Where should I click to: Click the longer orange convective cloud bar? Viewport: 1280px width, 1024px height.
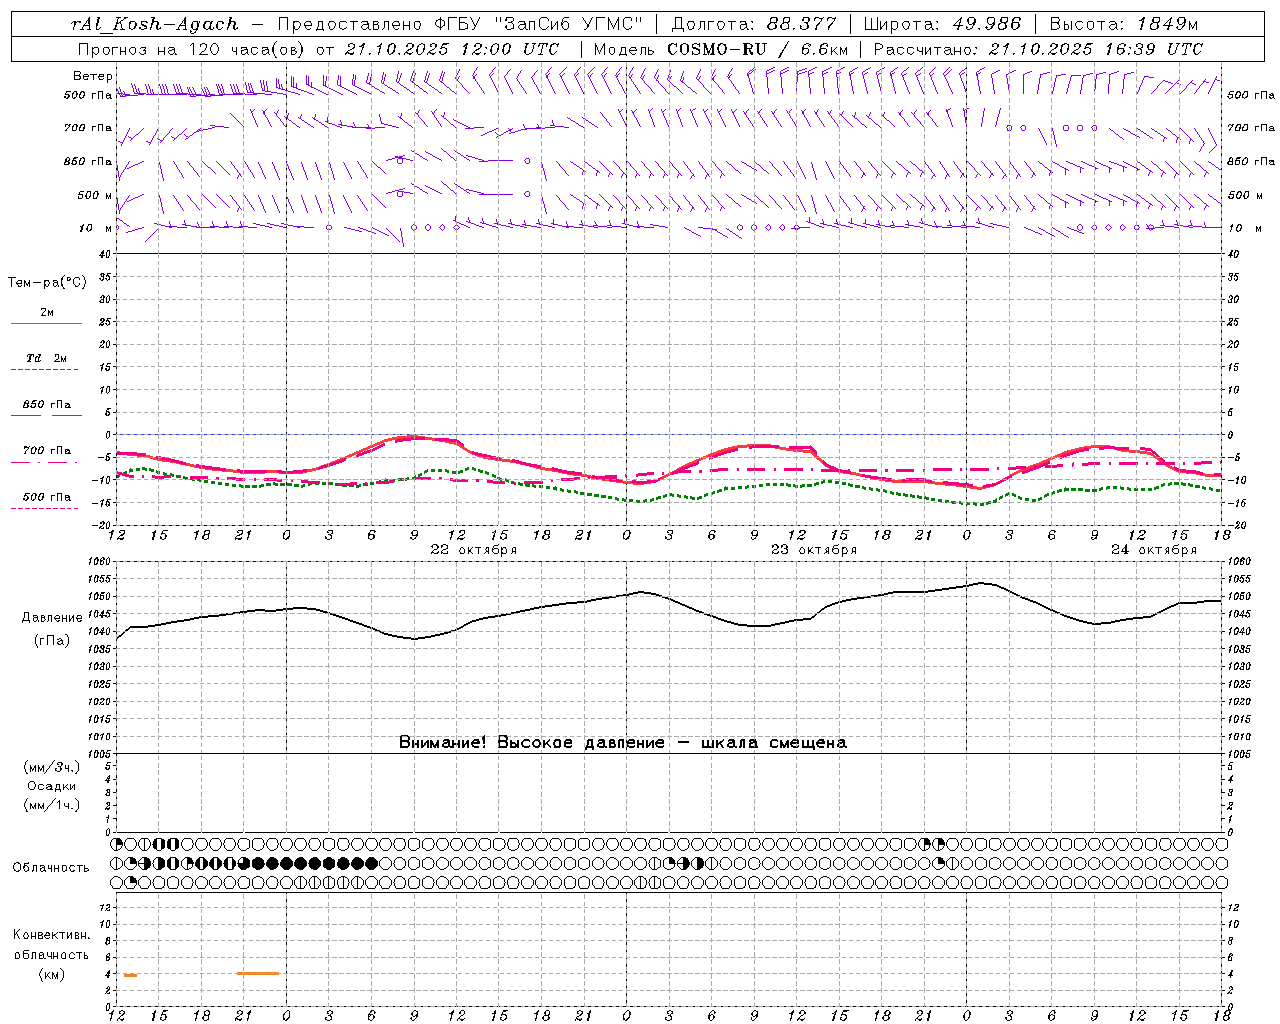click(x=258, y=973)
